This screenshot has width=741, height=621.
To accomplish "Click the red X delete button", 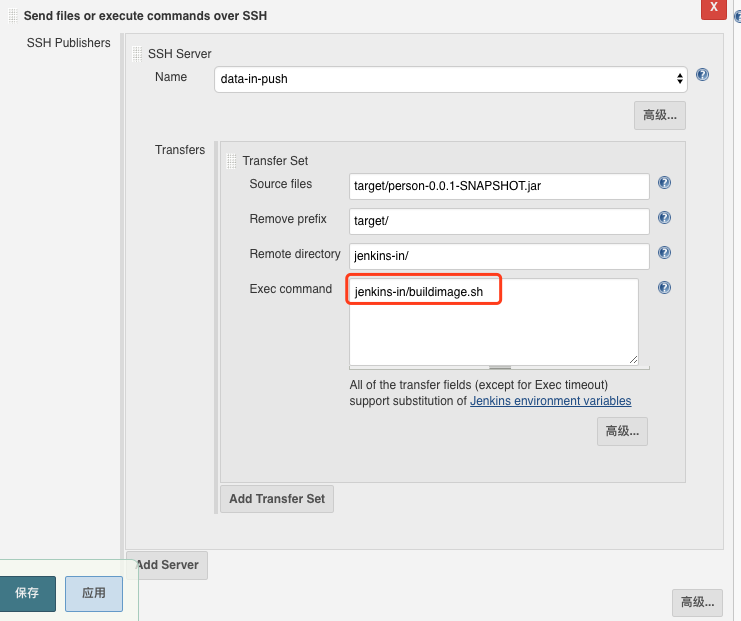I will coord(714,9).
